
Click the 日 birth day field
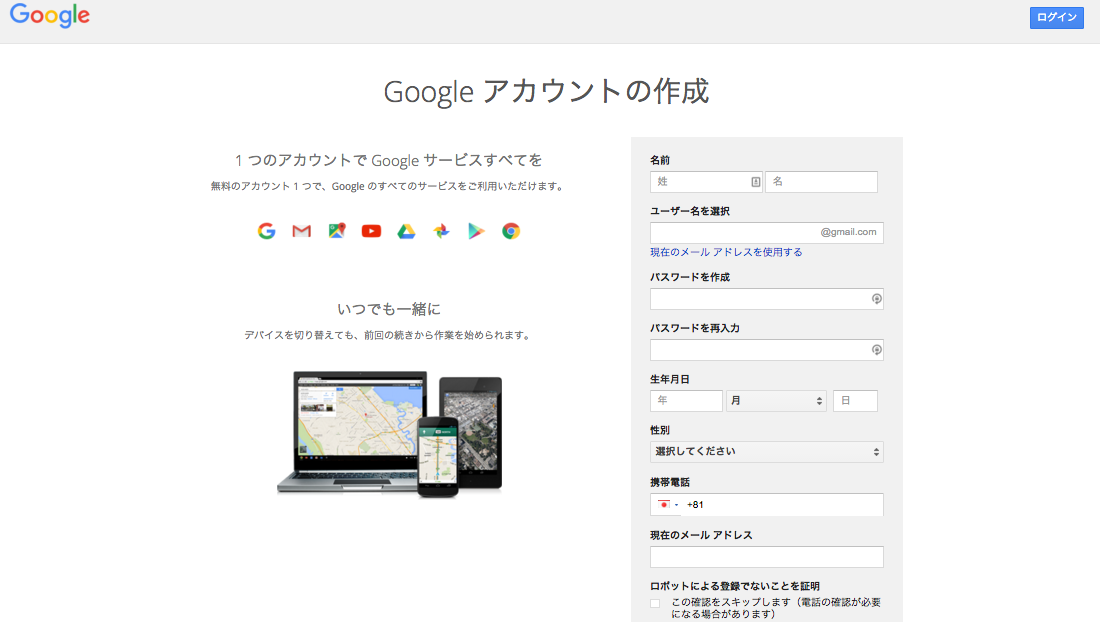click(855, 400)
